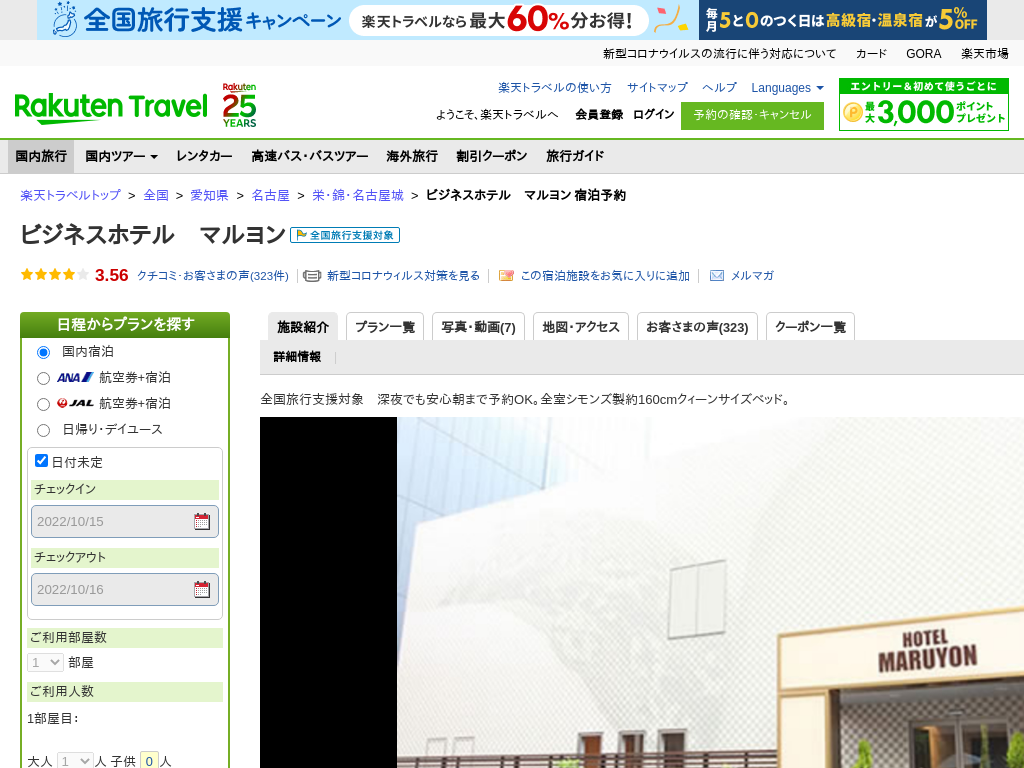Click the 全国 breadcrumb link
1024x768 pixels.
[156, 195]
